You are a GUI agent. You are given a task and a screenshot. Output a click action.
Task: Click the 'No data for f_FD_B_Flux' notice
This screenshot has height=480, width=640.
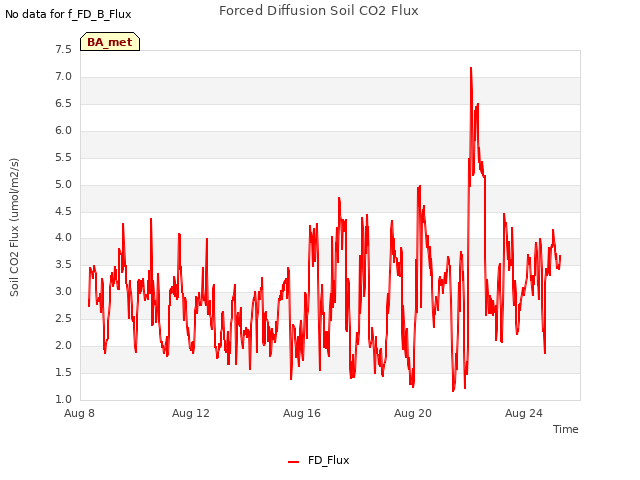coord(68,14)
